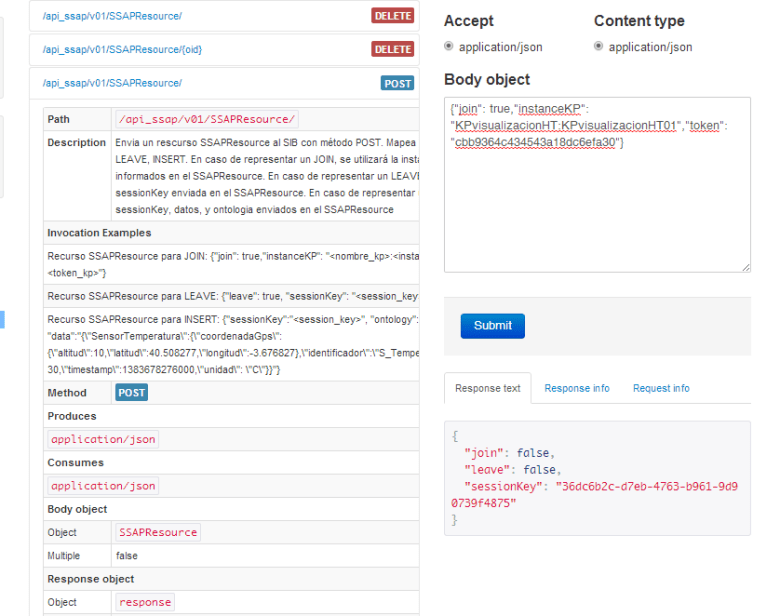Click DELETE badge for {oid} endpoint
Image resolution: width=780 pixels, height=616 pixels.
tap(392, 49)
